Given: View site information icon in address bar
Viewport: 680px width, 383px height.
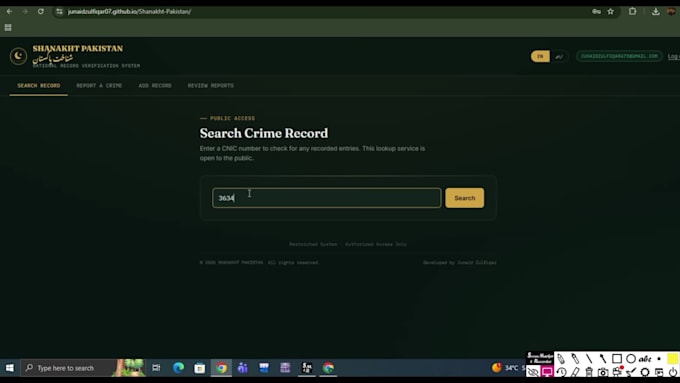Looking at the screenshot, I should (x=59, y=11).
